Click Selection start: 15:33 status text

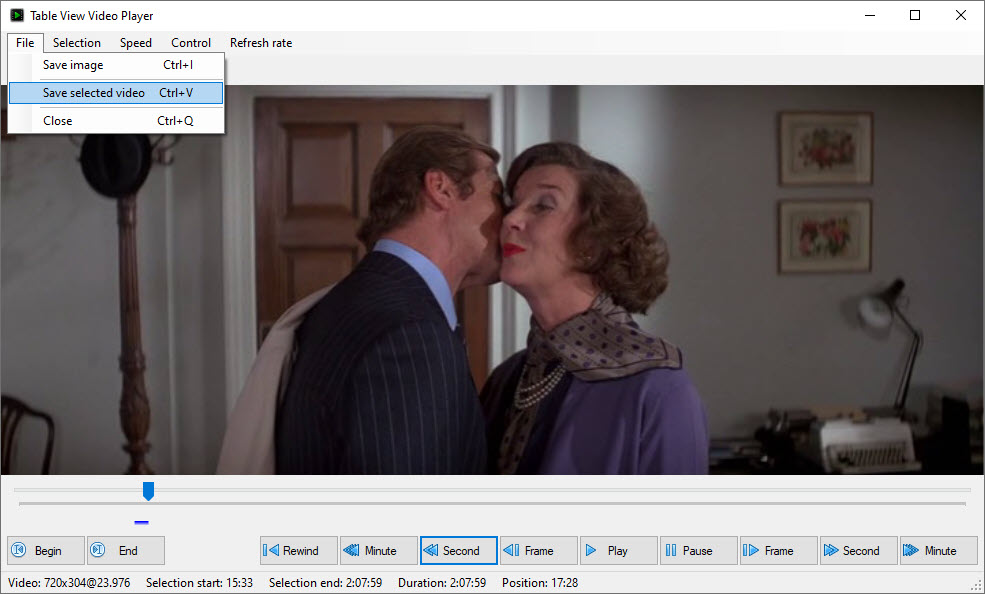199,583
